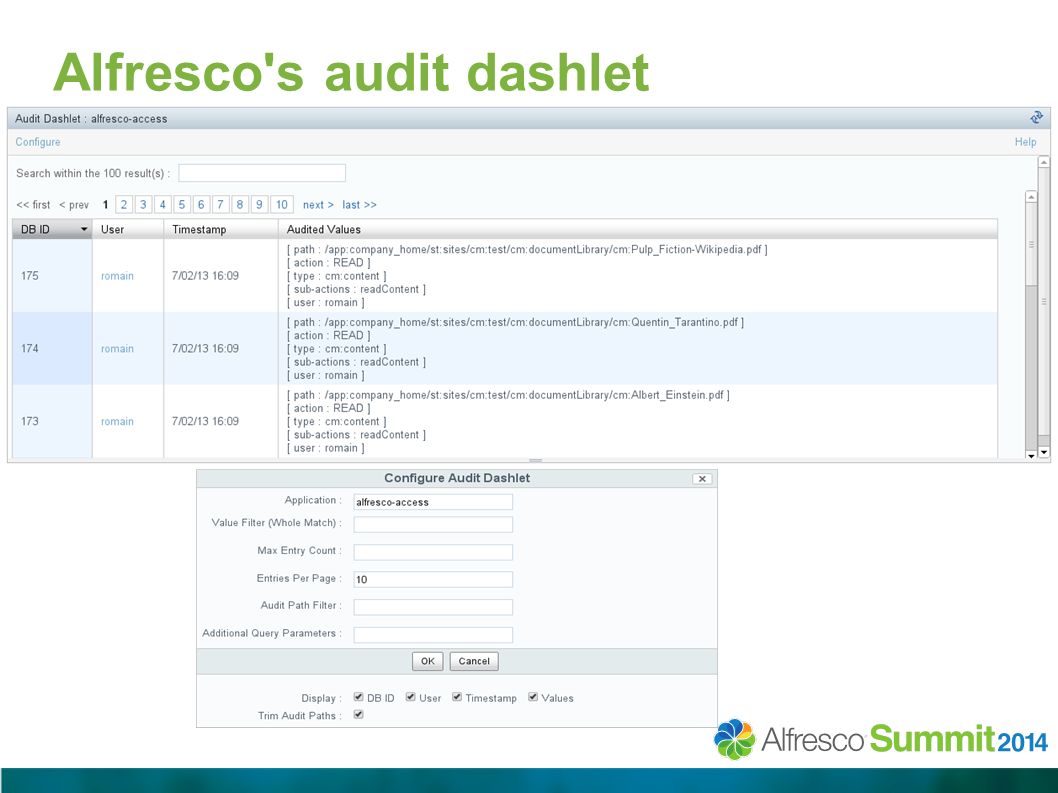This screenshot has width=1058, height=793.
Task: Refresh the Audit Dashlet with the refresh icon
Action: coord(1036,117)
